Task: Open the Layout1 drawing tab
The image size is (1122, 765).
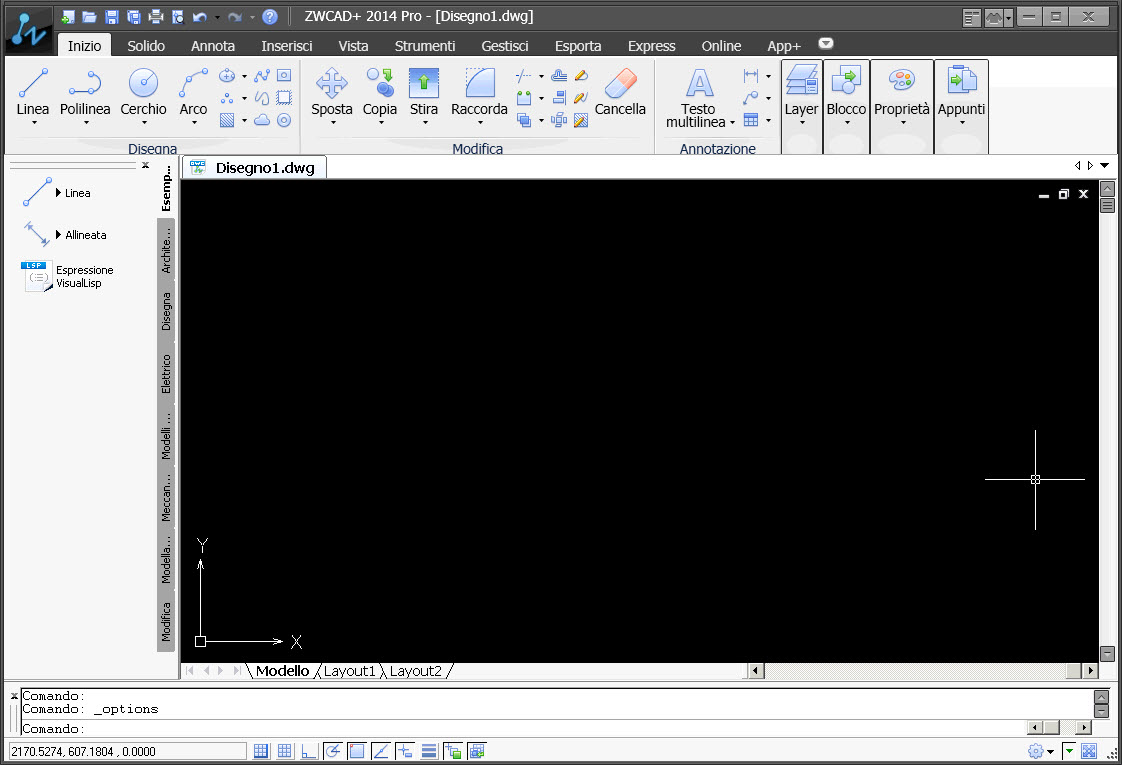Action: pos(349,671)
